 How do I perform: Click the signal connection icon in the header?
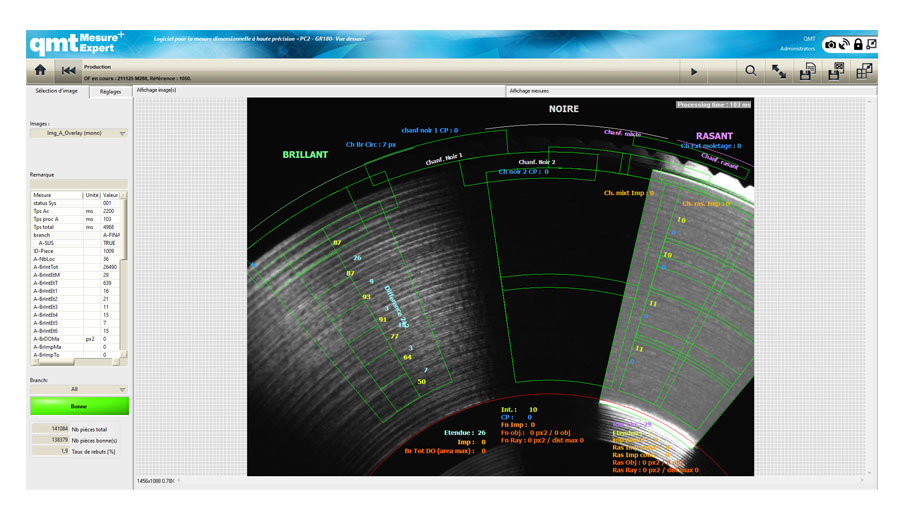pyautogui.click(x=845, y=45)
